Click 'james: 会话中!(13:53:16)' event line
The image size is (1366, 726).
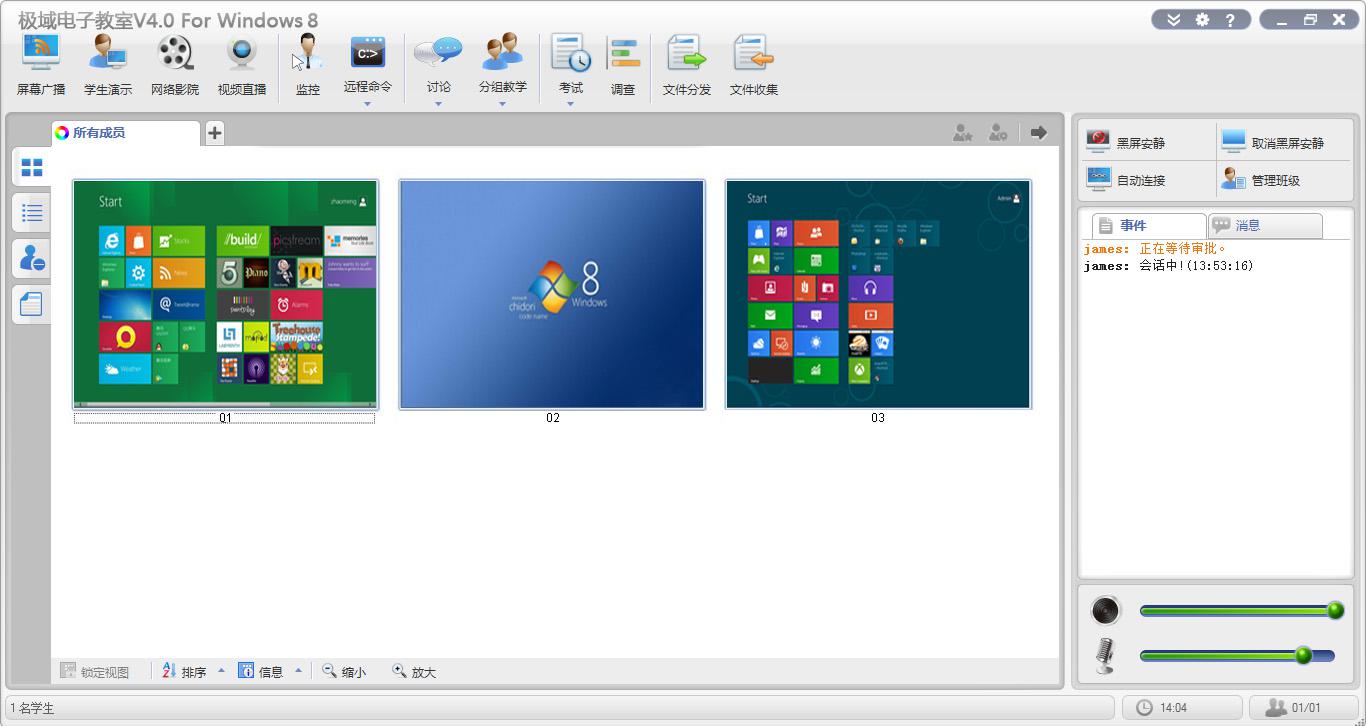tap(1168, 266)
